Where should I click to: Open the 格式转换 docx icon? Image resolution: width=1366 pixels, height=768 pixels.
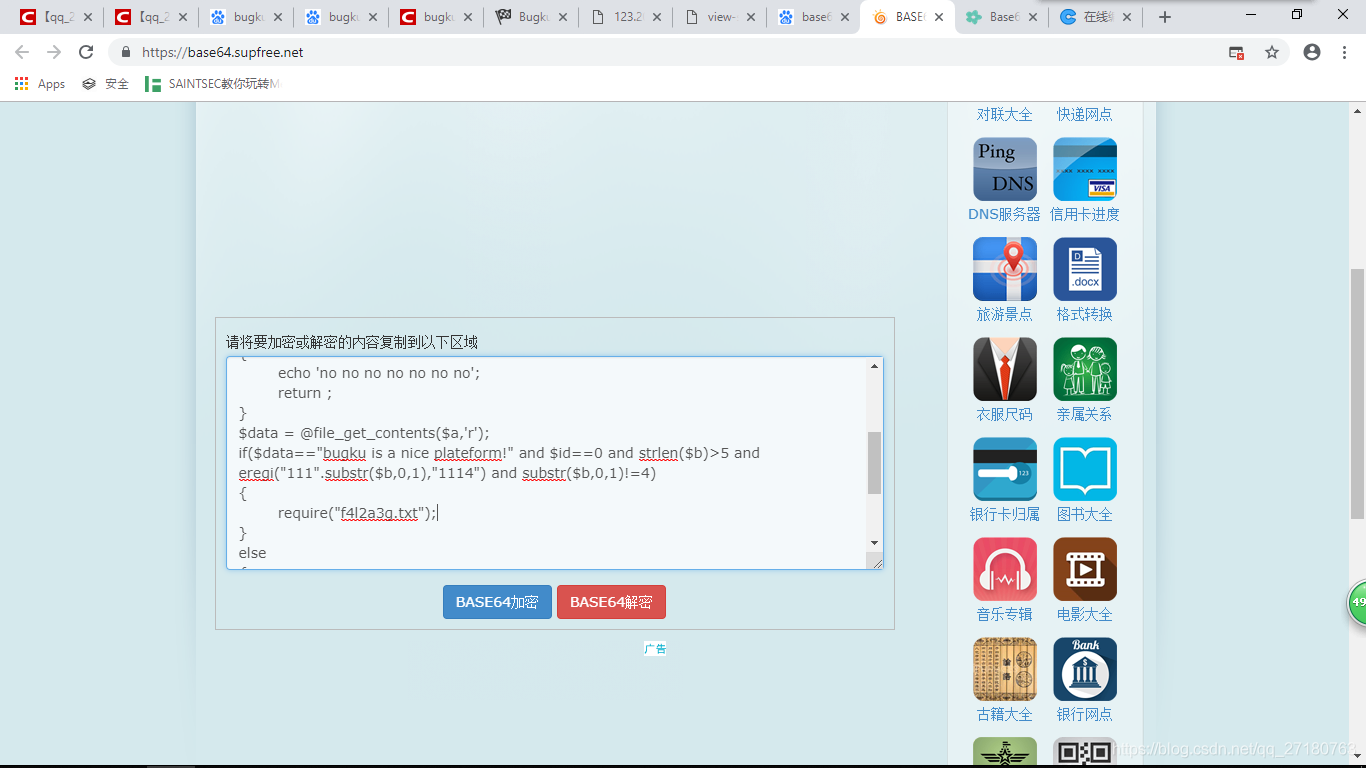coord(1085,269)
